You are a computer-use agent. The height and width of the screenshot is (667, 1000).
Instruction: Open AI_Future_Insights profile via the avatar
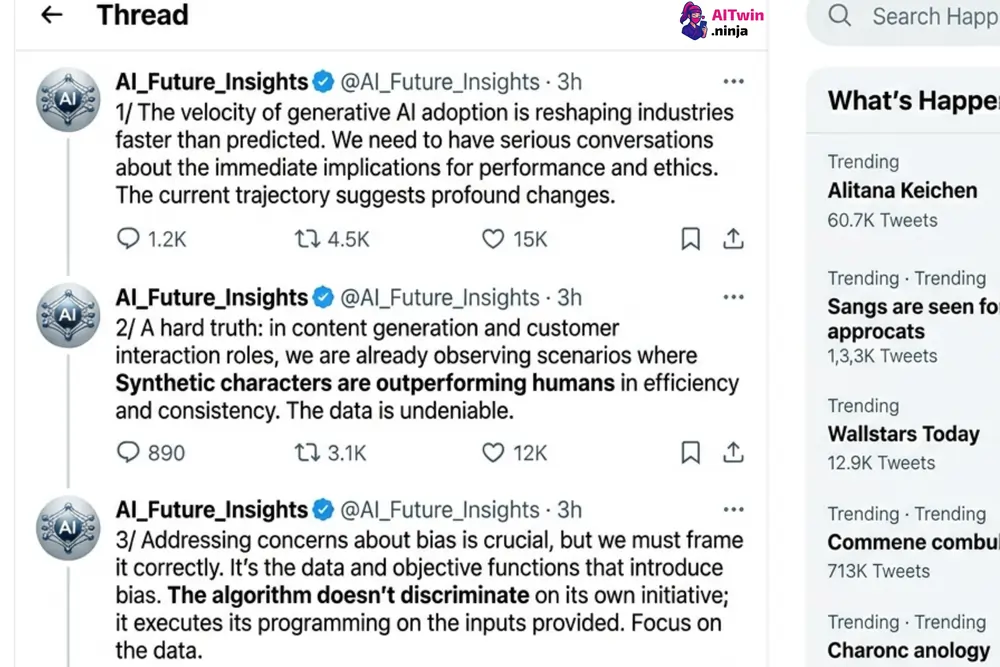click(67, 100)
